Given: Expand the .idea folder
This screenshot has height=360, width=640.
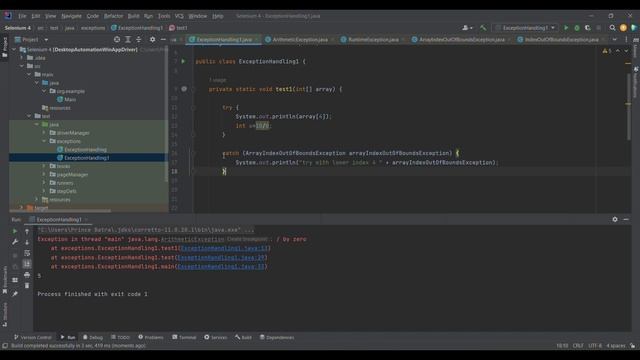Looking at the screenshot, I should point(22,58).
